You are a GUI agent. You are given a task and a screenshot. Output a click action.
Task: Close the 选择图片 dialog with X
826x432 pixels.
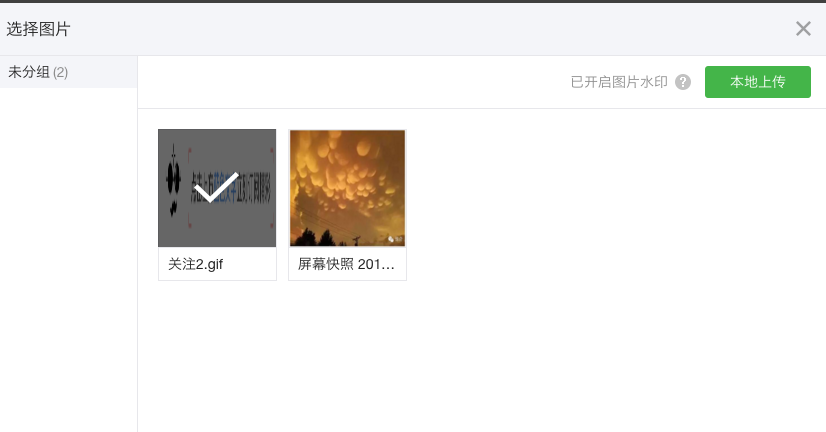[803, 28]
